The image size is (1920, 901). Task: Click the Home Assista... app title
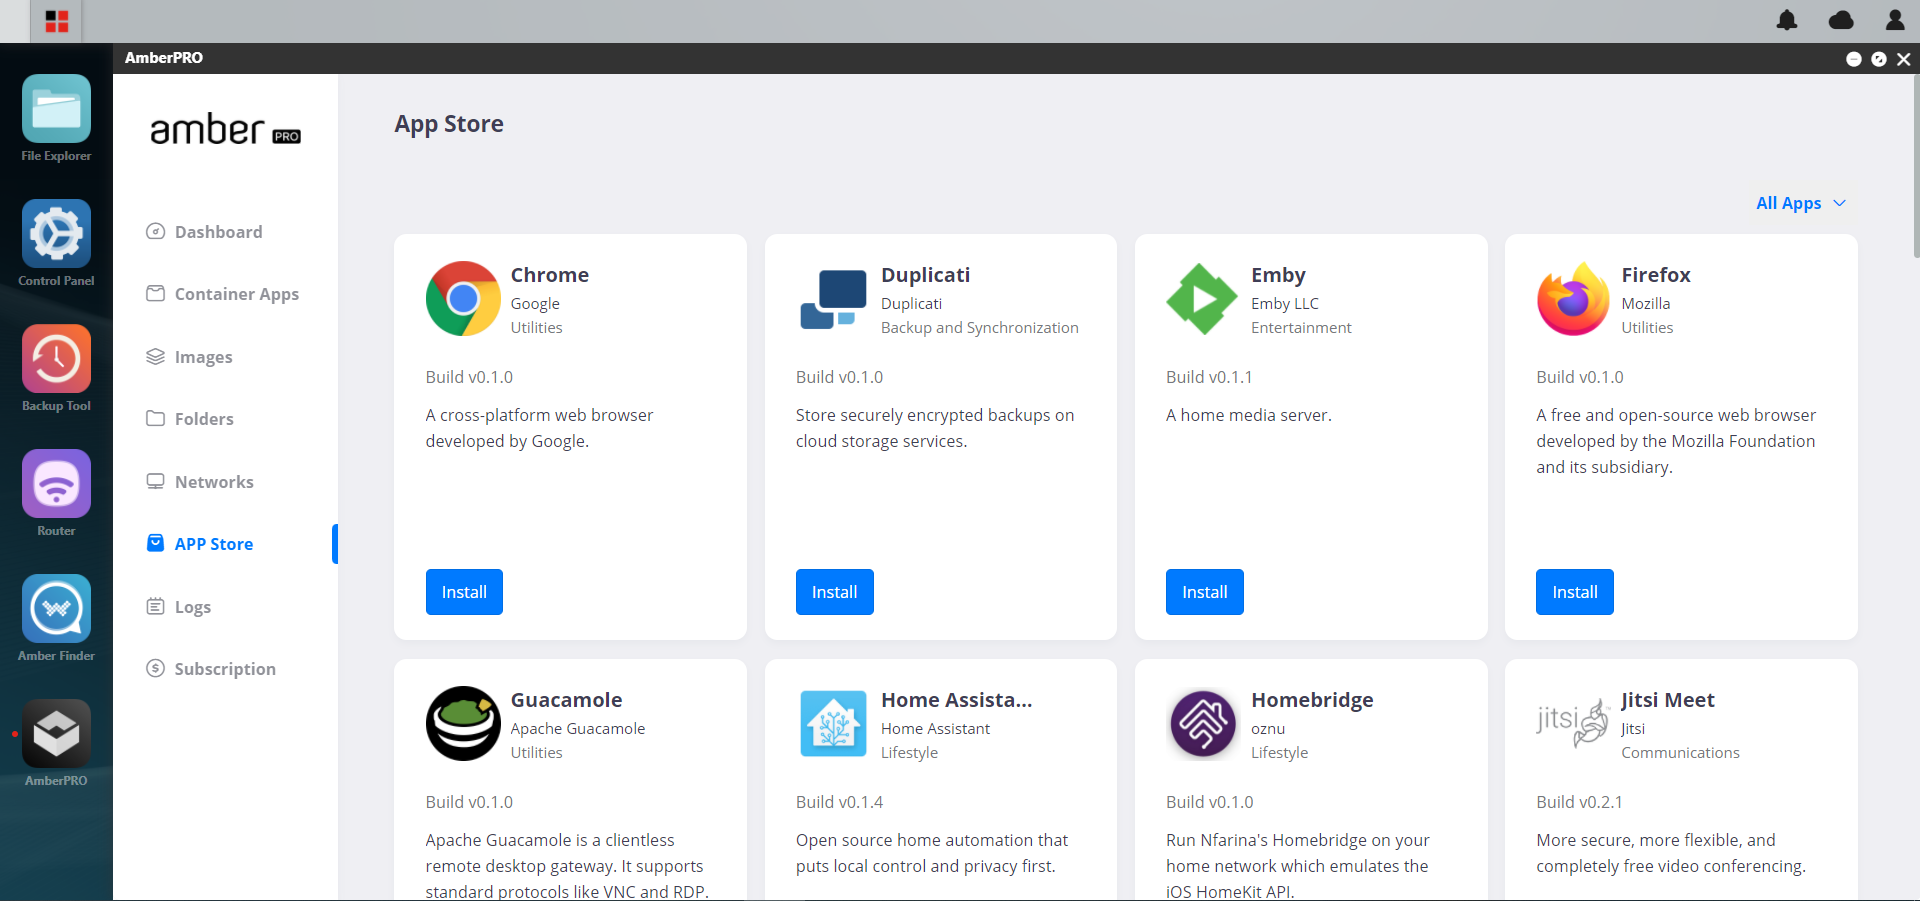(x=957, y=700)
